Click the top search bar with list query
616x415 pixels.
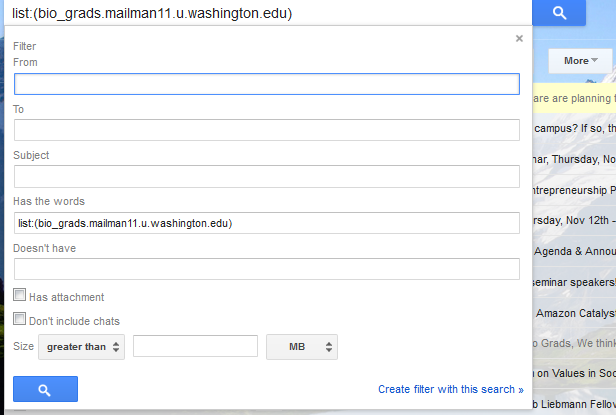265,13
